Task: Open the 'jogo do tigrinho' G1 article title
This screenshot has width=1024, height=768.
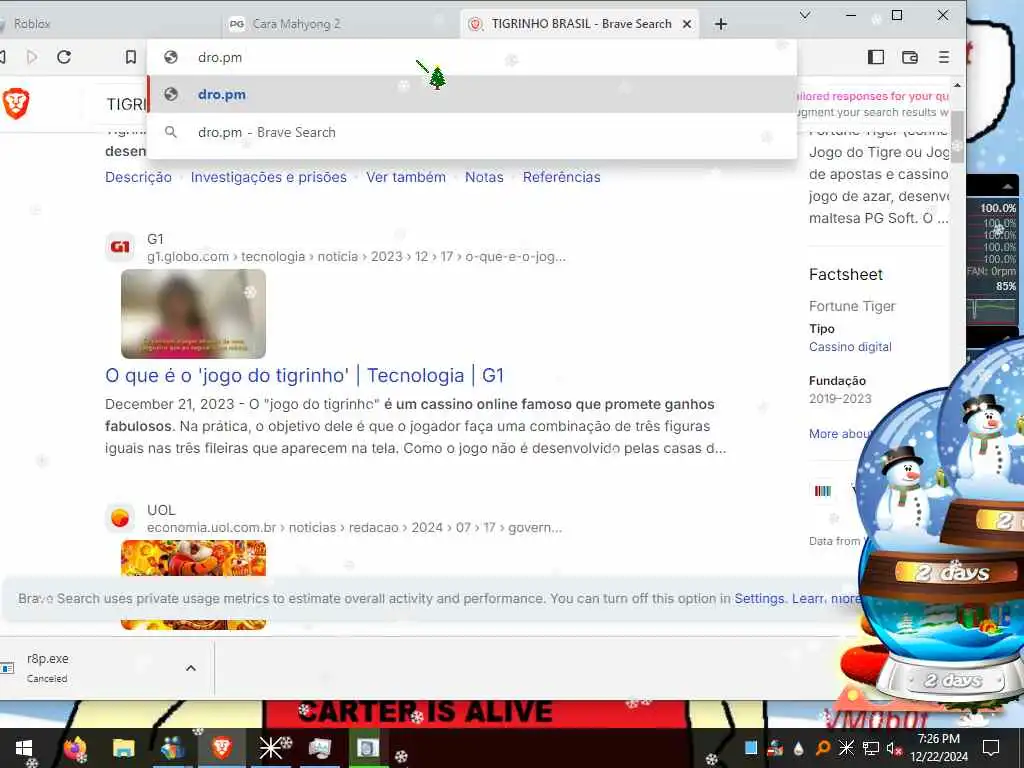Action: coord(304,376)
